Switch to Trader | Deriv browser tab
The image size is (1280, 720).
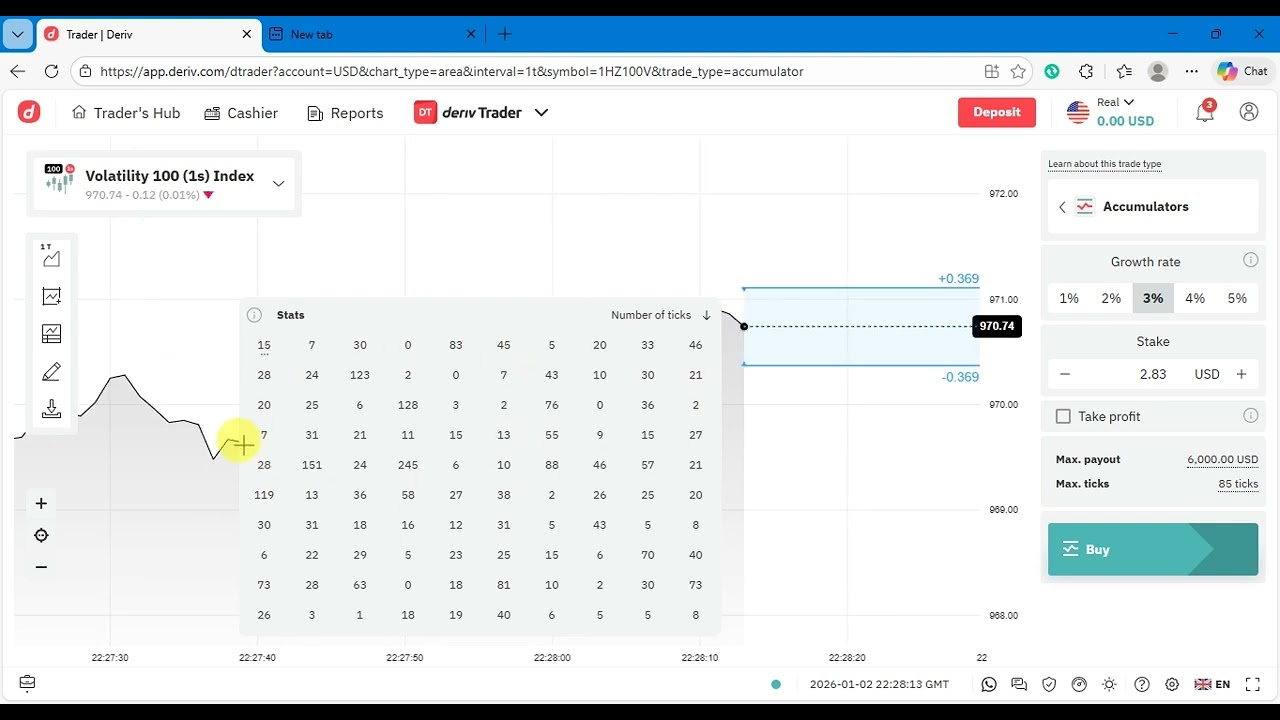[148, 34]
